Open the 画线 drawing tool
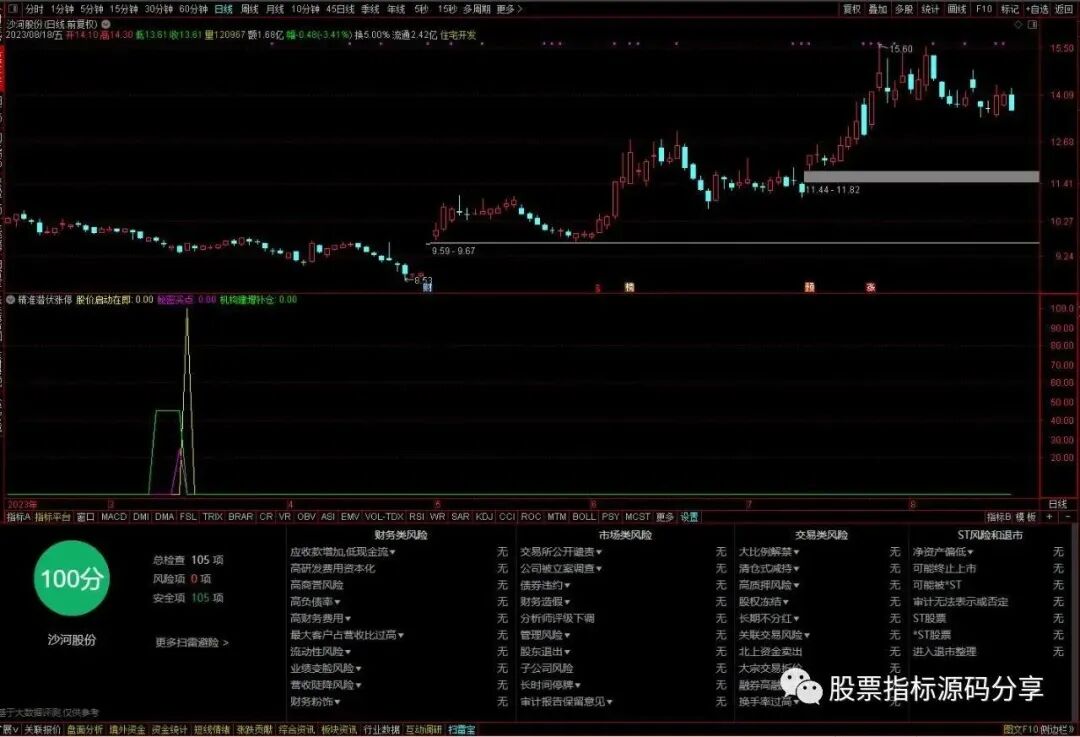 (x=957, y=10)
